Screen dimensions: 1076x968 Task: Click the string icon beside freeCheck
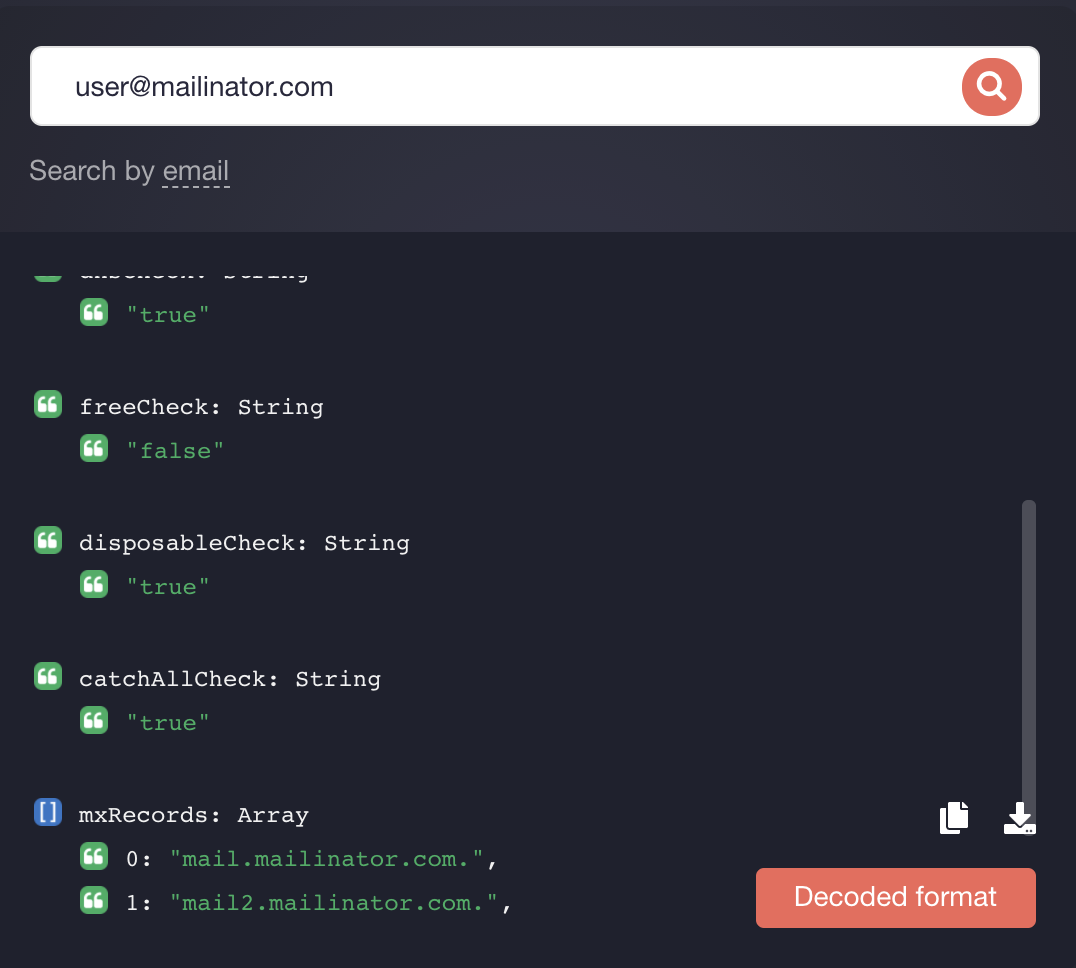pos(48,404)
